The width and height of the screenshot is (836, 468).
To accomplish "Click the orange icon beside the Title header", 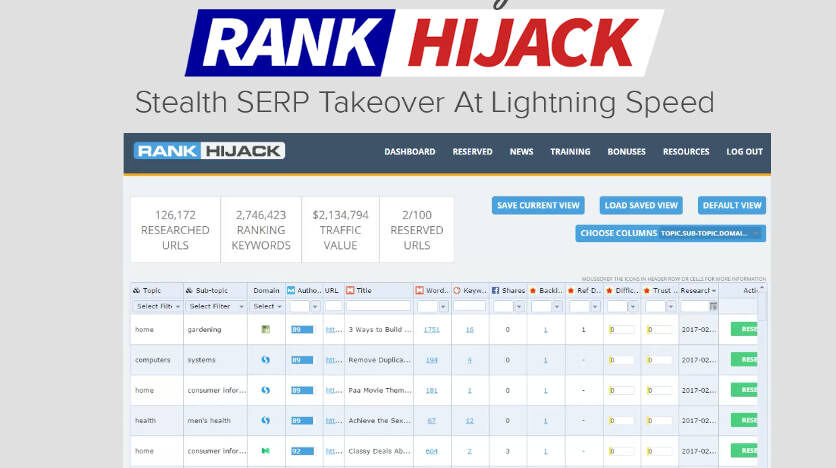I will point(350,291).
